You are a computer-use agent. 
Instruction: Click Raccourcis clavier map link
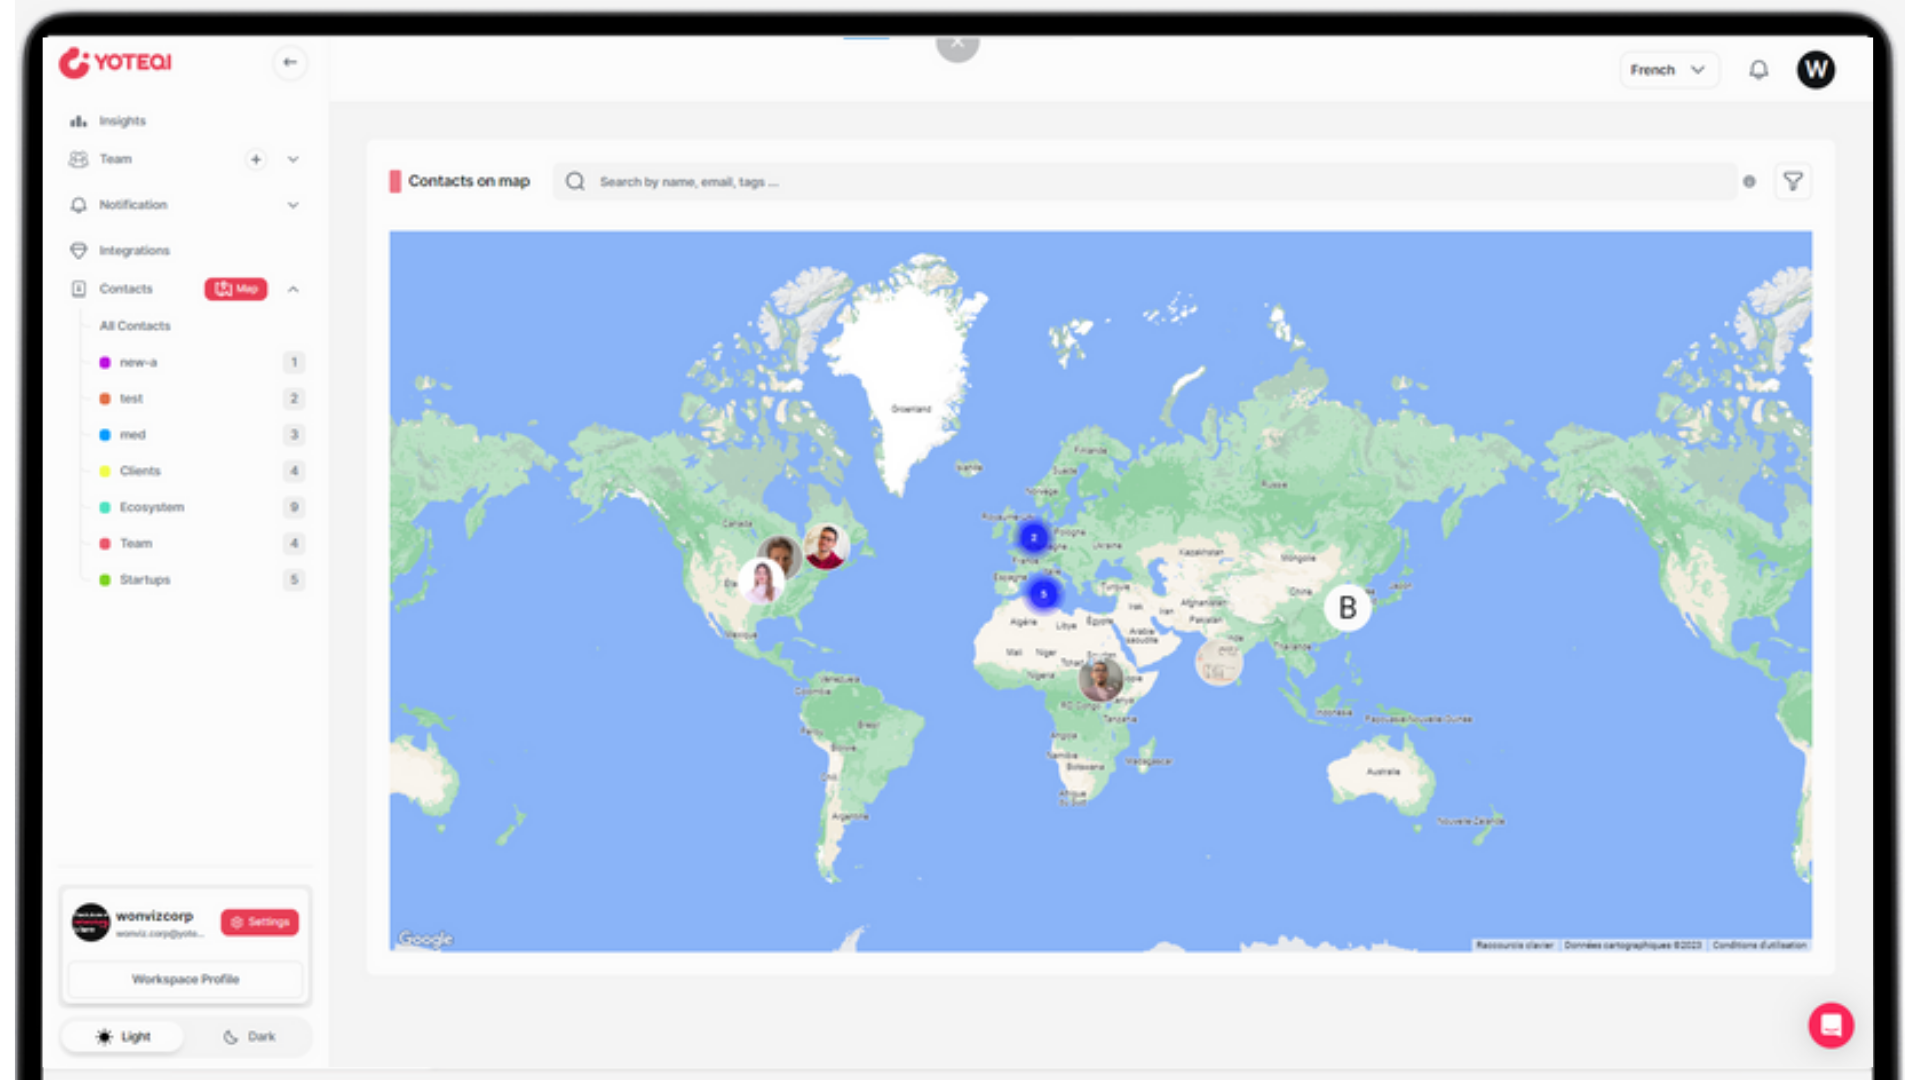tap(1514, 945)
